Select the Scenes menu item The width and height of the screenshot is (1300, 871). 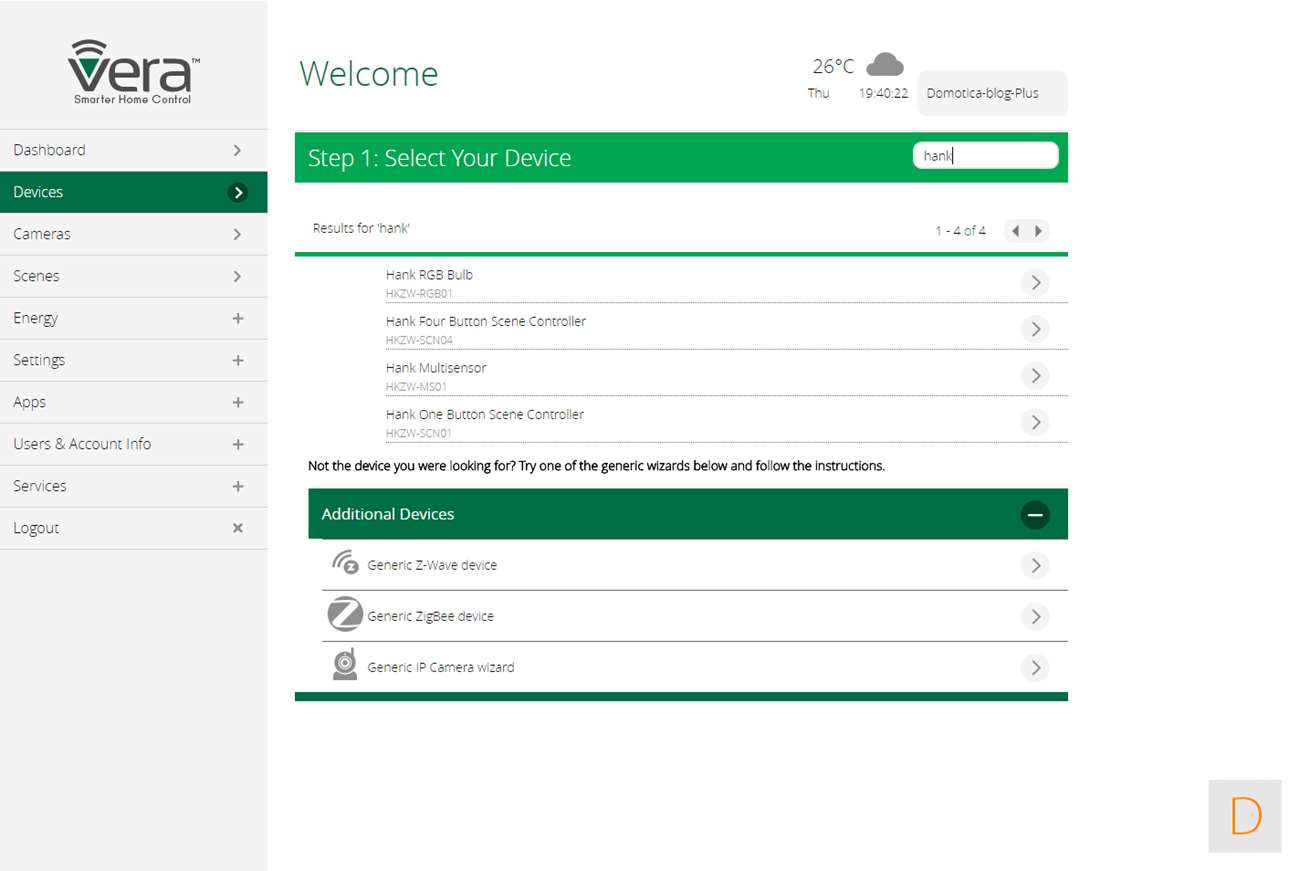click(133, 276)
